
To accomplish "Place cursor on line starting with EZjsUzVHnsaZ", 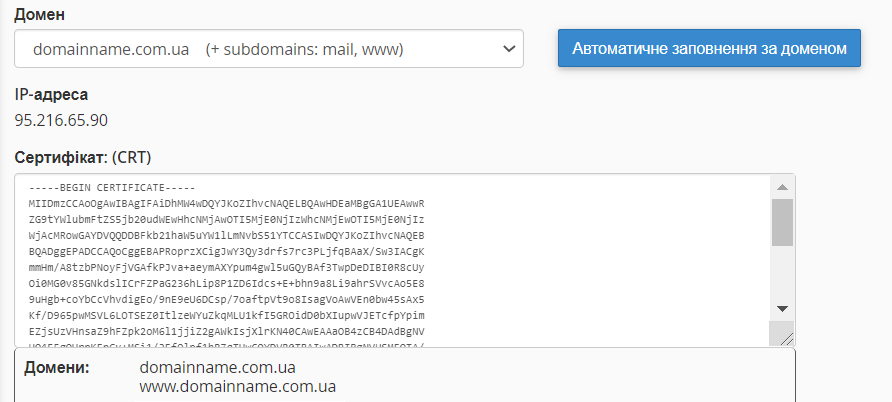I will pos(227,331).
